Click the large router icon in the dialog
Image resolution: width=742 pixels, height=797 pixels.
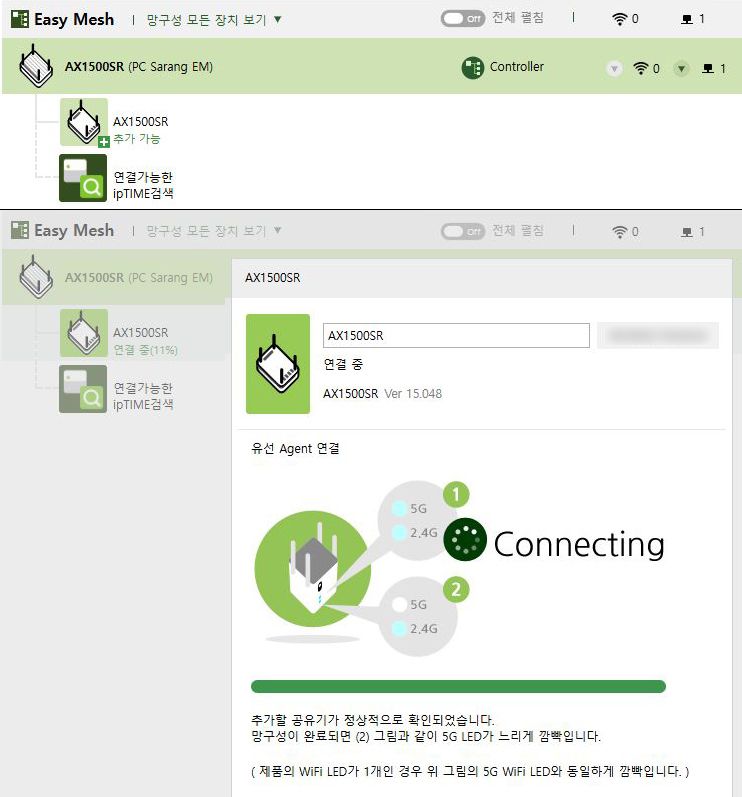click(277, 364)
